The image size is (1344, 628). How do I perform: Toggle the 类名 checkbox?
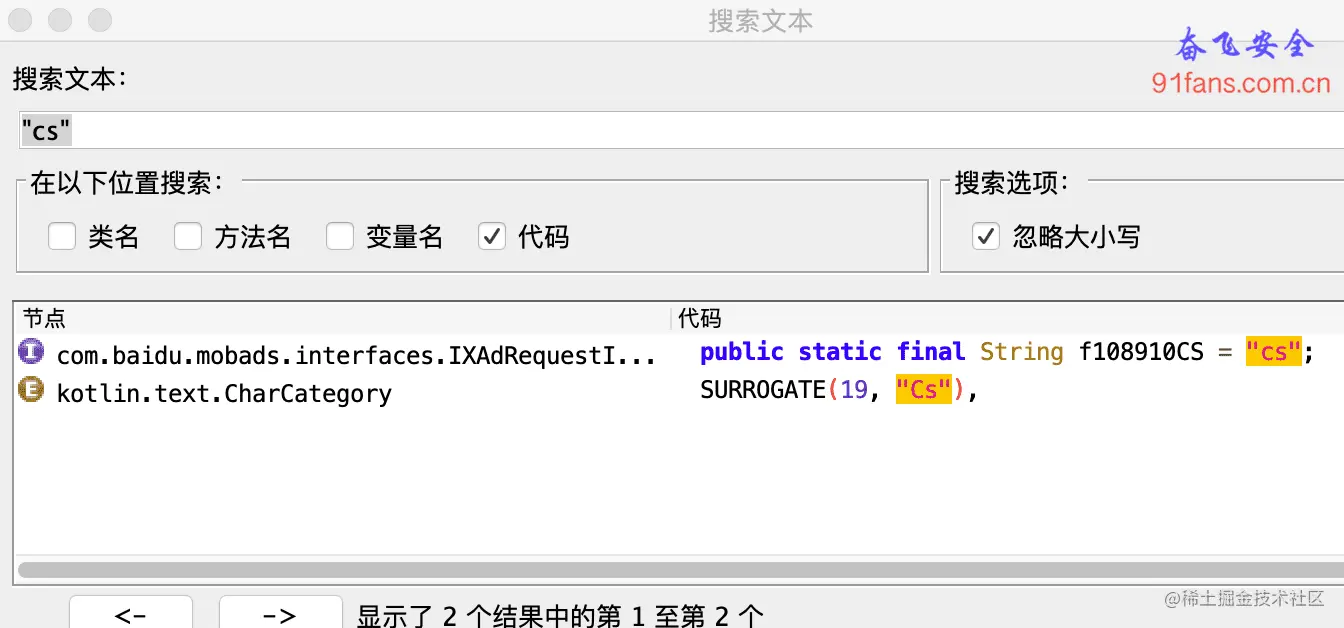pos(62,237)
